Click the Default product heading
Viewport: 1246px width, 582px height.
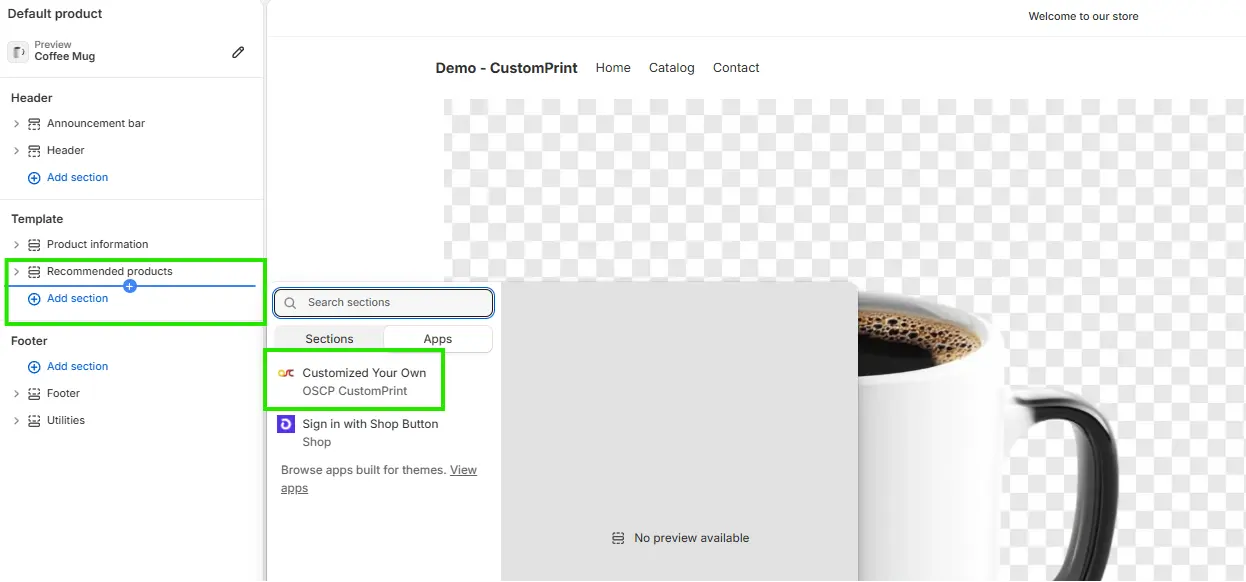pos(55,14)
